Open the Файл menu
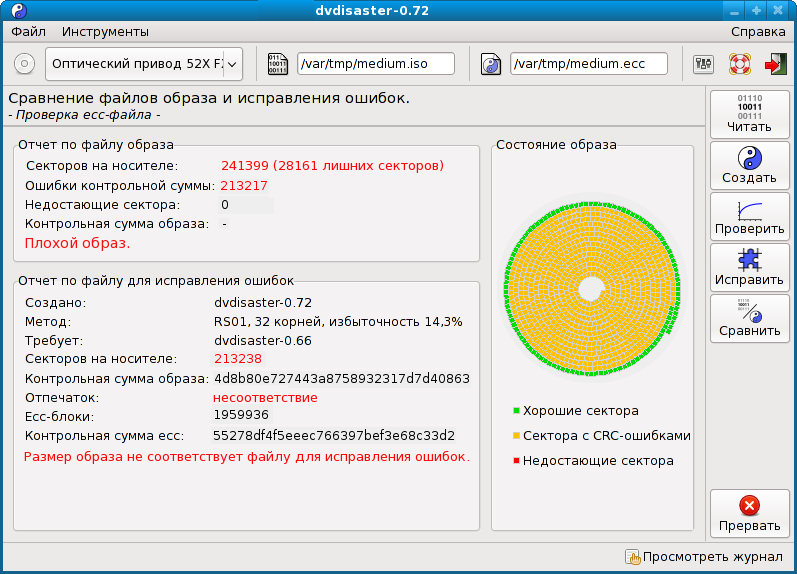 tap(28, 32)
